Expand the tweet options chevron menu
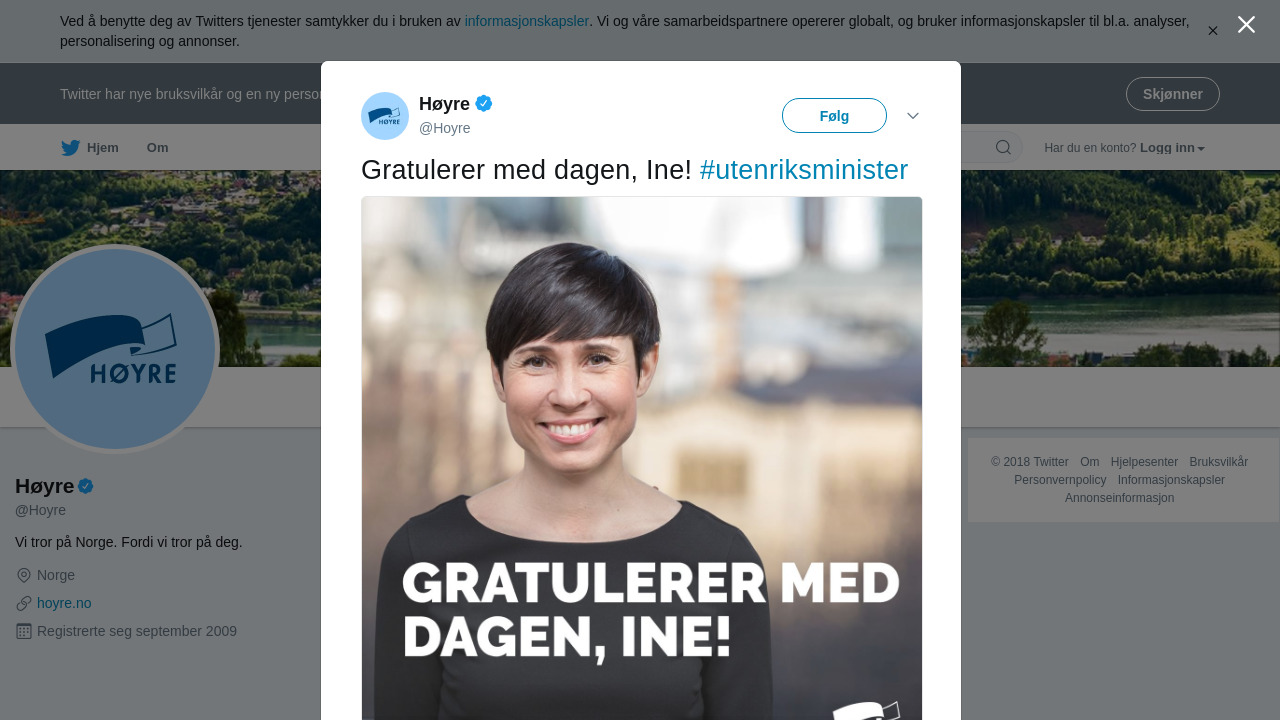This screenshot has height=720, width=1280. tap(913, 116)
